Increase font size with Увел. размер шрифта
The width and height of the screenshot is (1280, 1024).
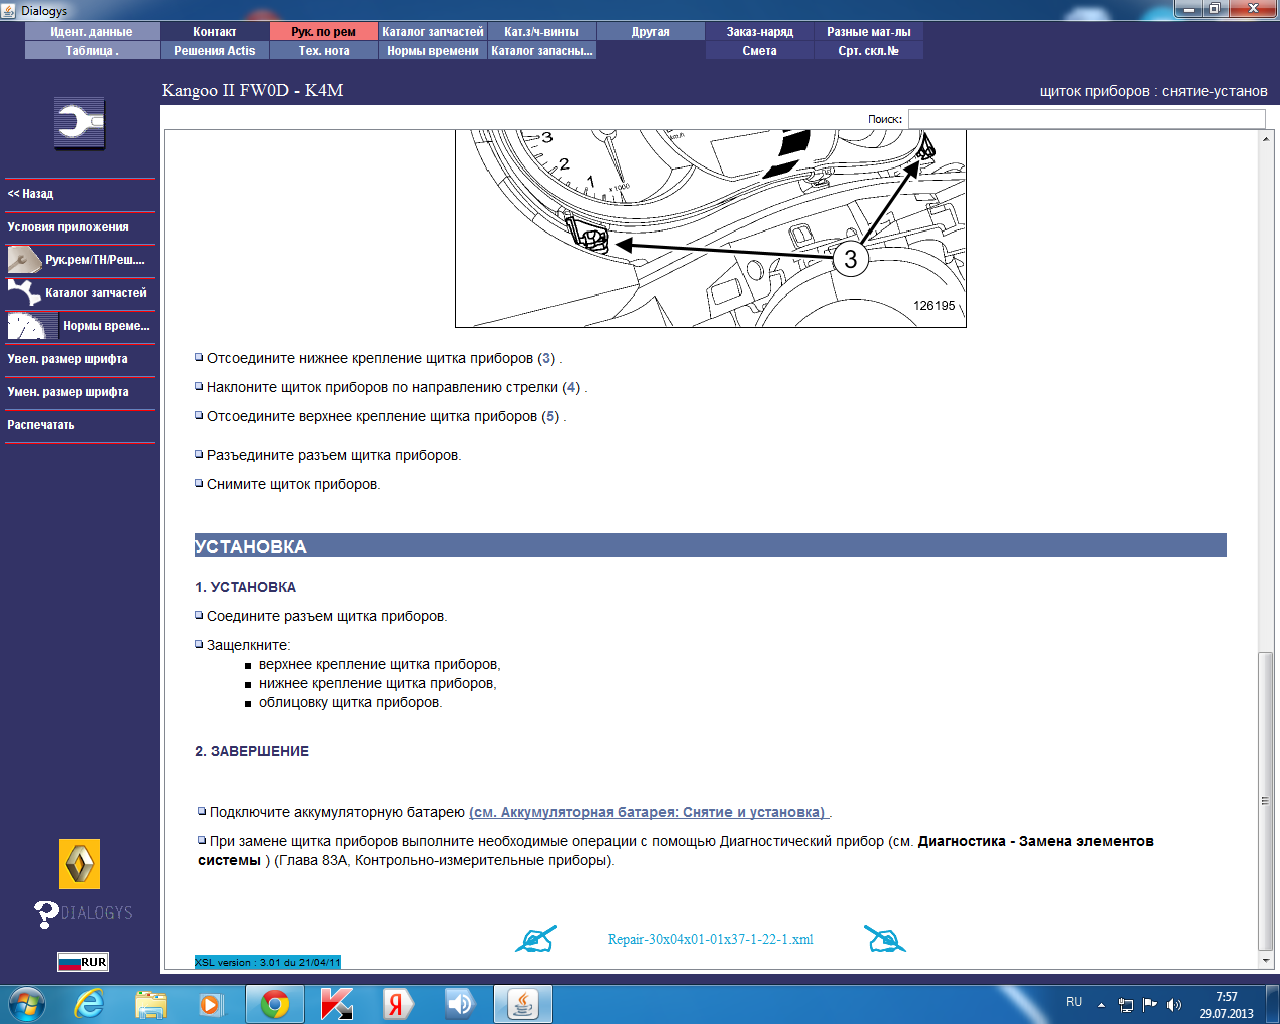(x=80, y=359)
